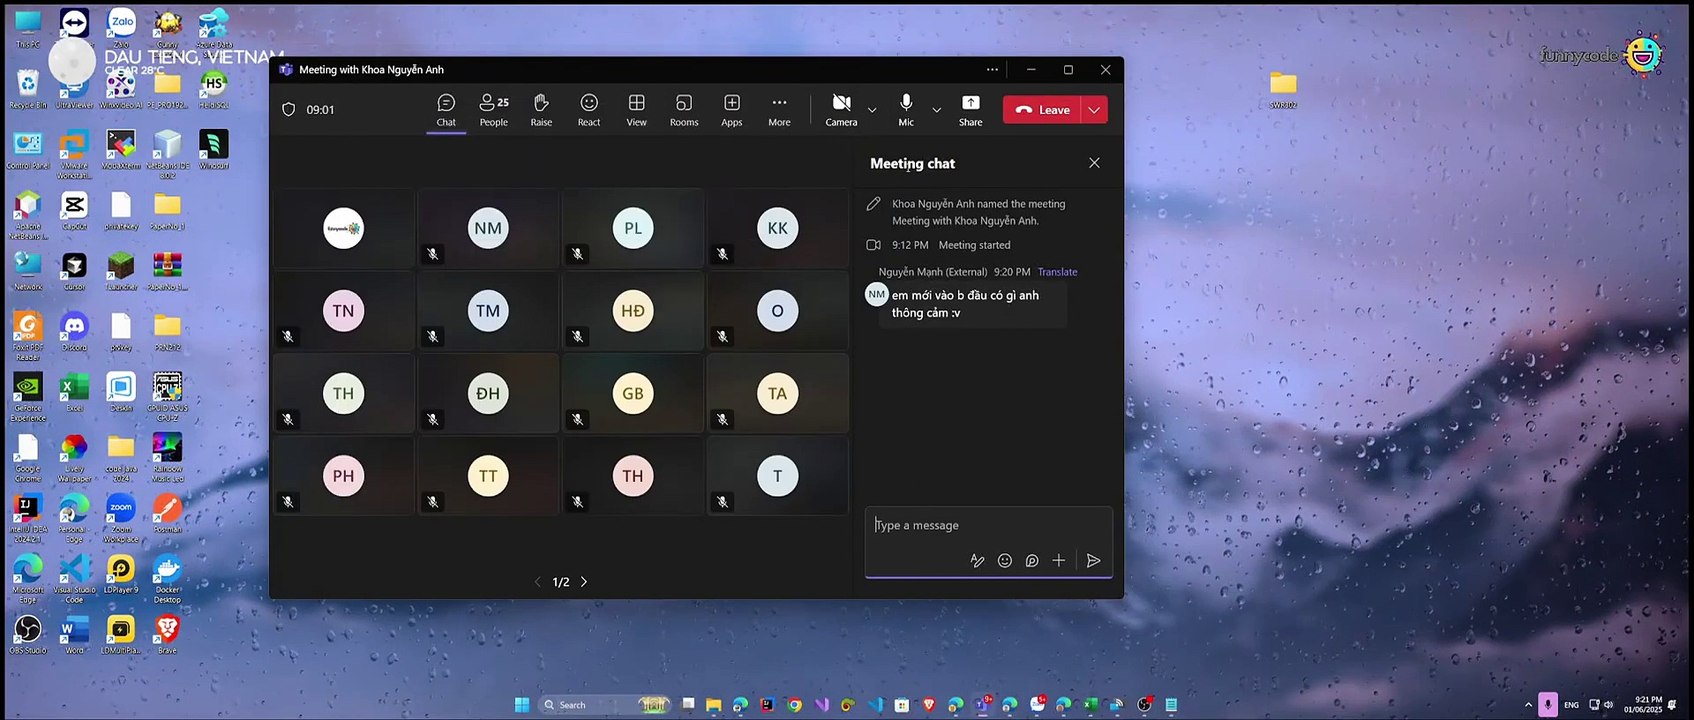Viewport: 1694px width, 720px height.
Task: Select the GB participant tile
Action: click(633, 393)
